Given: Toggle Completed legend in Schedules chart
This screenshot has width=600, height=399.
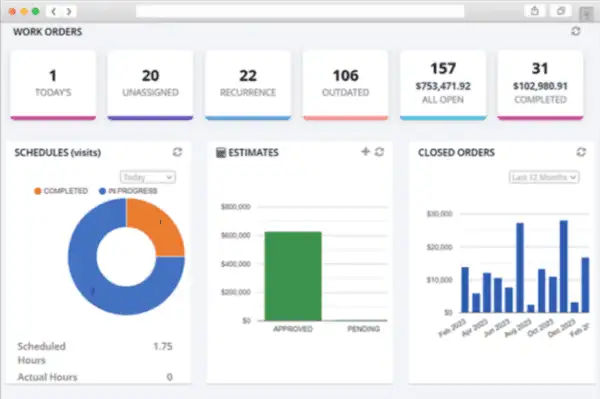Looking at the screenshot, I should 61,191.
